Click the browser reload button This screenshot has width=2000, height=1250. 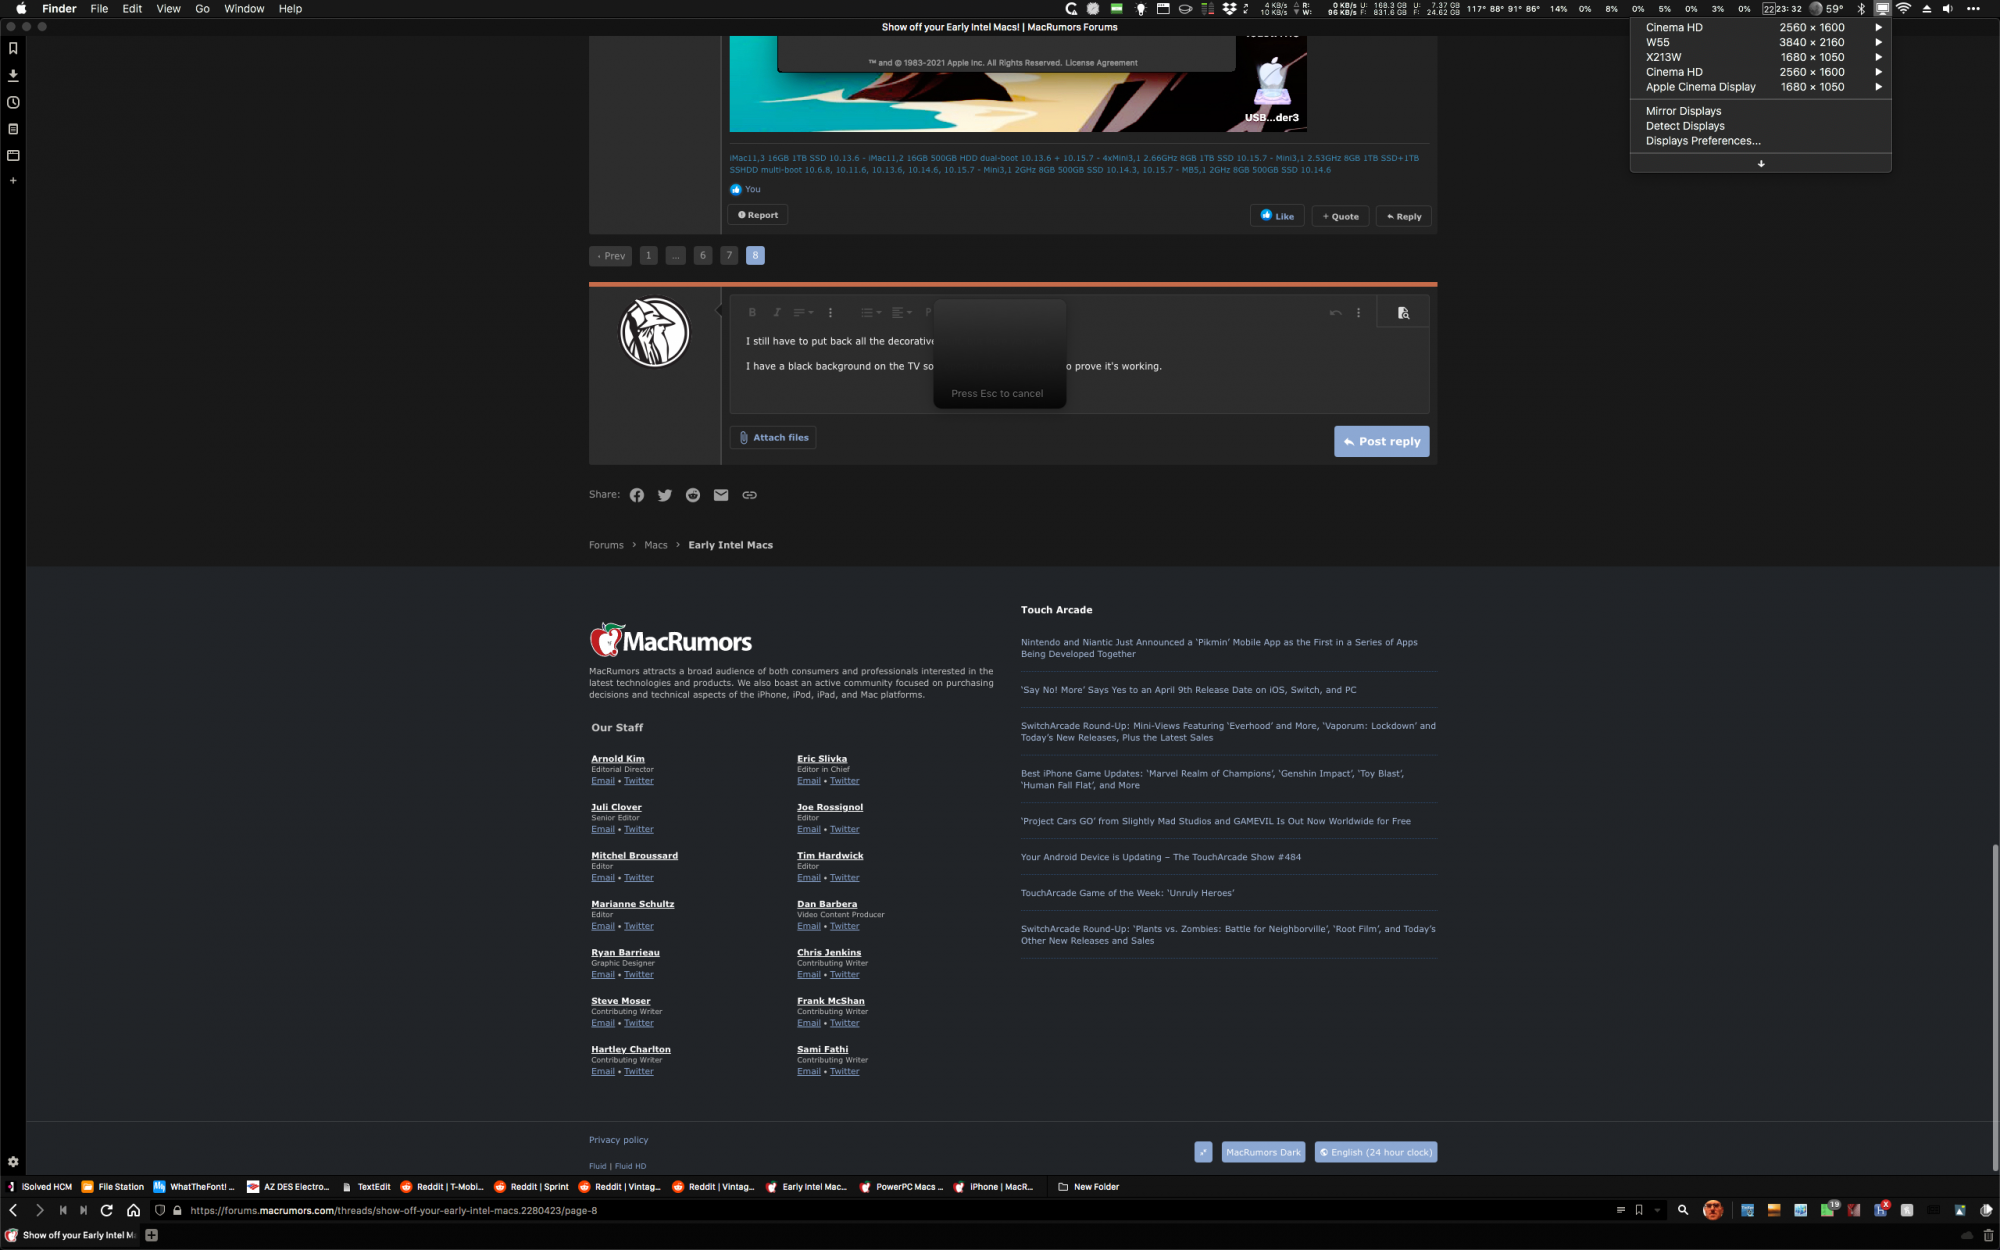tap(107, 1210)
